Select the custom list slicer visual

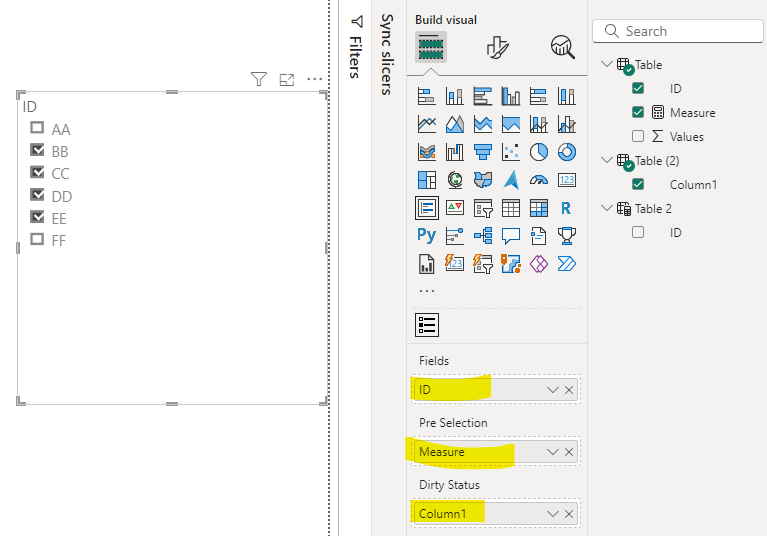(427, 325)
